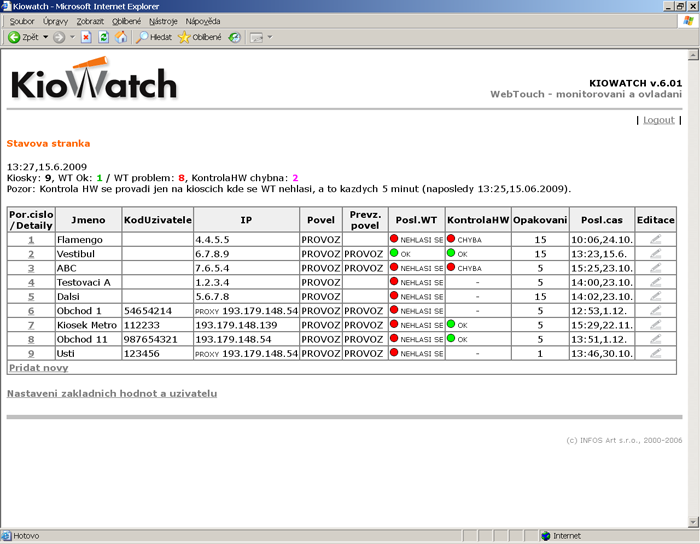Click the edit pencil for Flamengo row

click(656, 240)
